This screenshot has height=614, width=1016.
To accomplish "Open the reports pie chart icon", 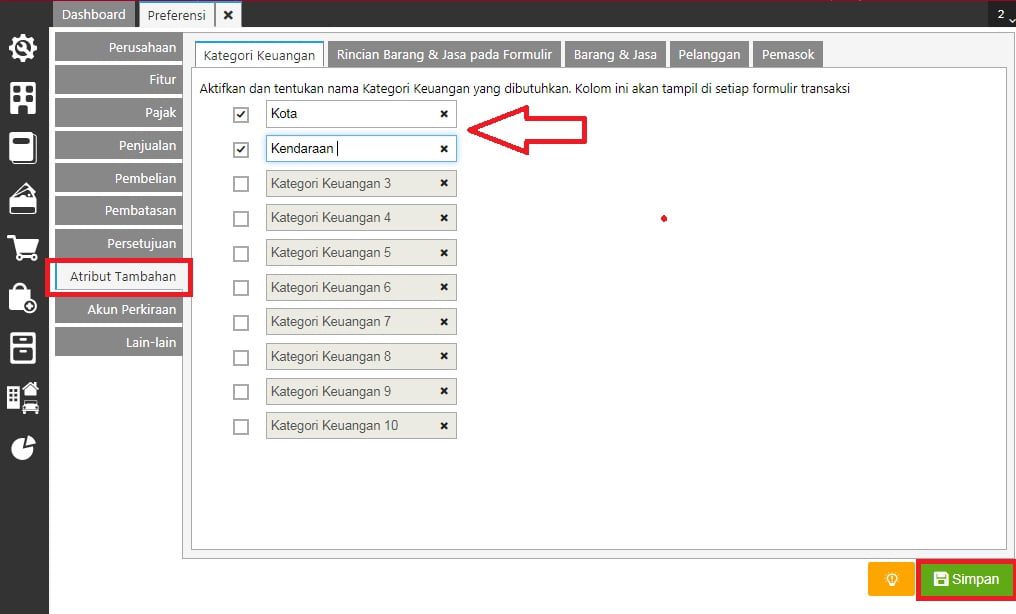I will [23, 448].
